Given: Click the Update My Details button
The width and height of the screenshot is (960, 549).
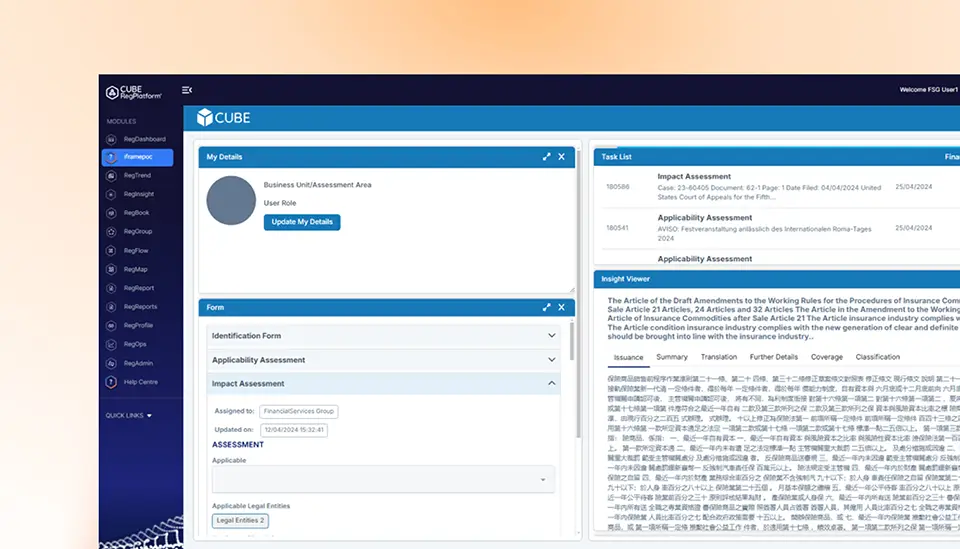Looking at the screenshot, I should pyautogui.click(x=302, y=221).
